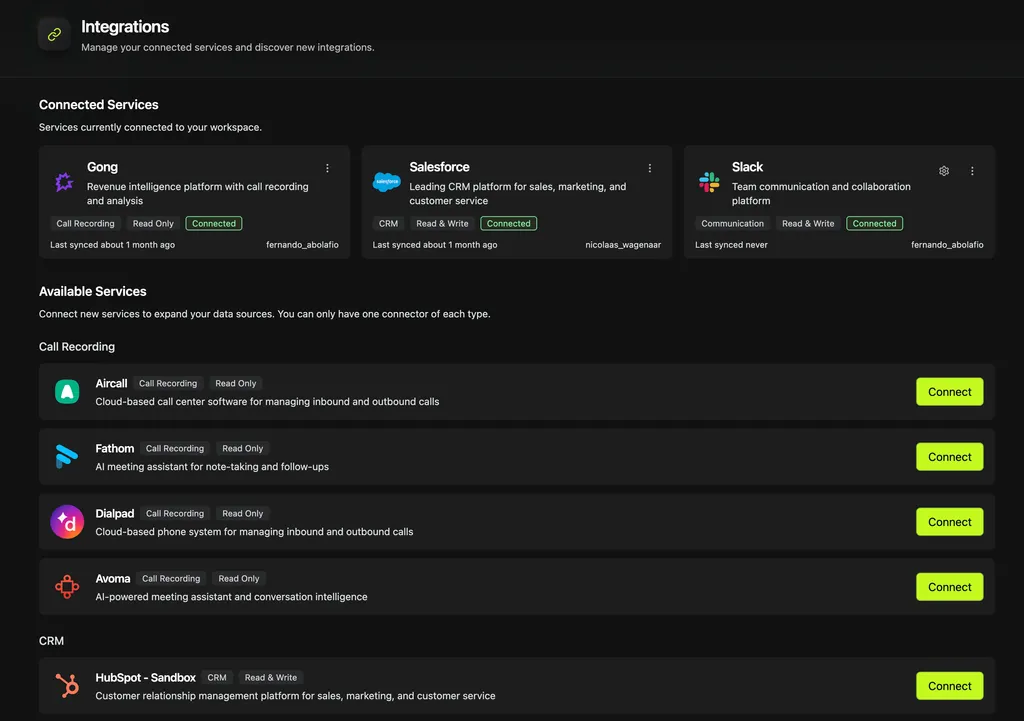Viewport: 1024px width, 721px height.
Task: Open Slack settings gear icon
Action: coord(944,171)
